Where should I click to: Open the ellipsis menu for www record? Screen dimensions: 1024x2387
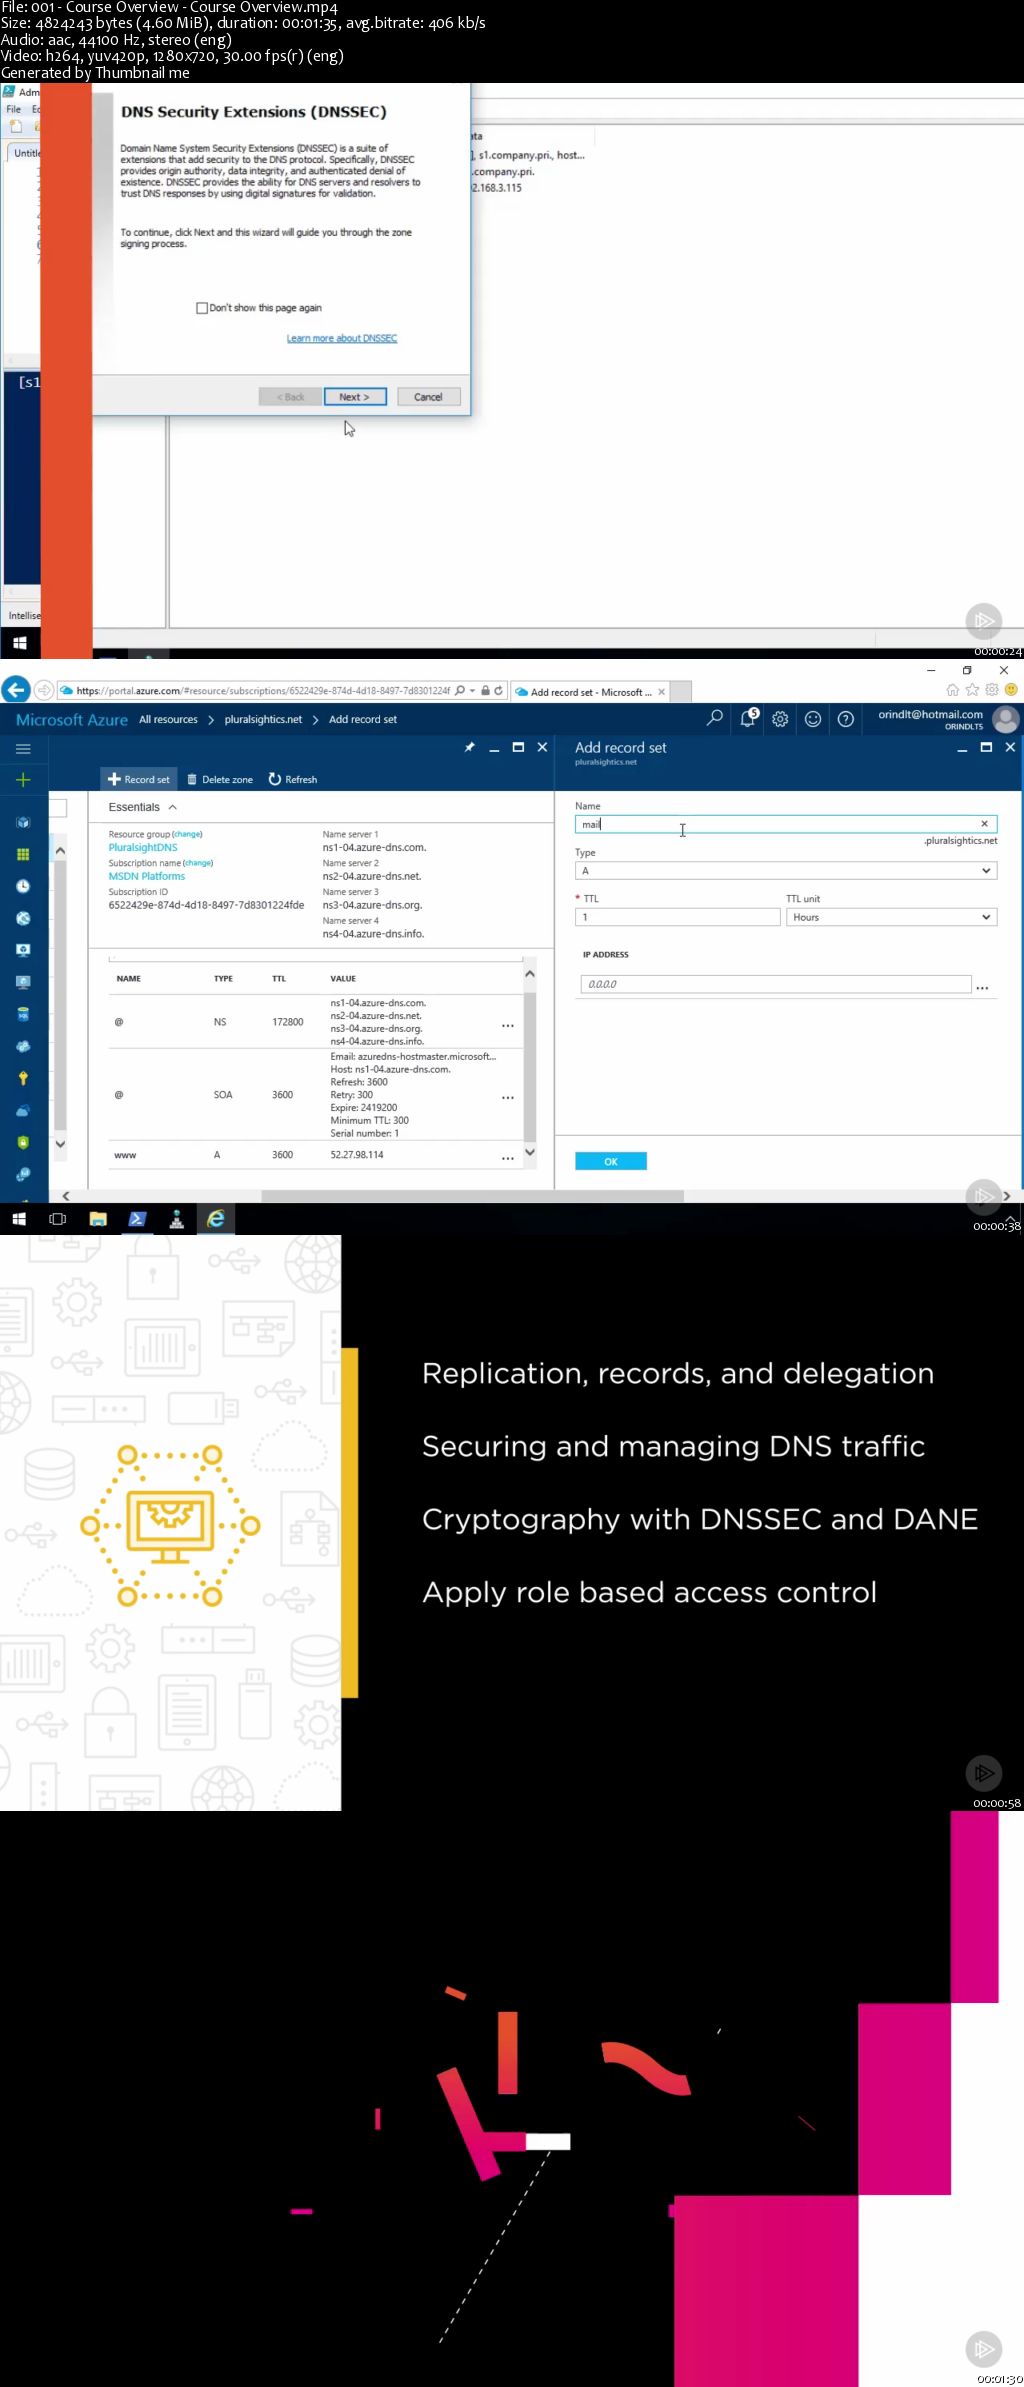pyautogui.click(x=508, y=1158)
